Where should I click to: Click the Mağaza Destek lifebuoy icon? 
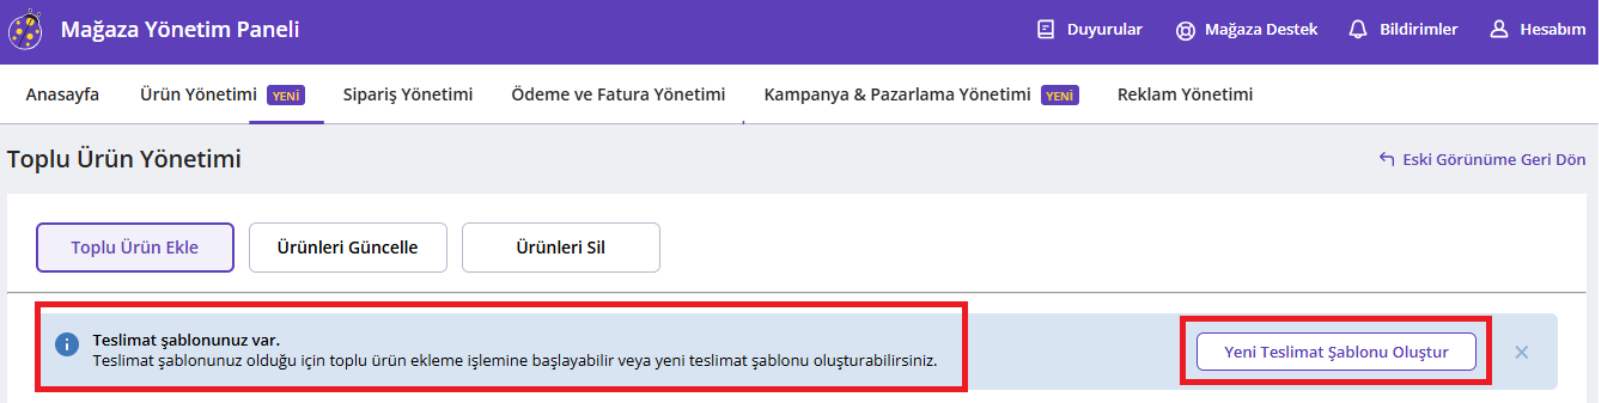coord(1185,30)
